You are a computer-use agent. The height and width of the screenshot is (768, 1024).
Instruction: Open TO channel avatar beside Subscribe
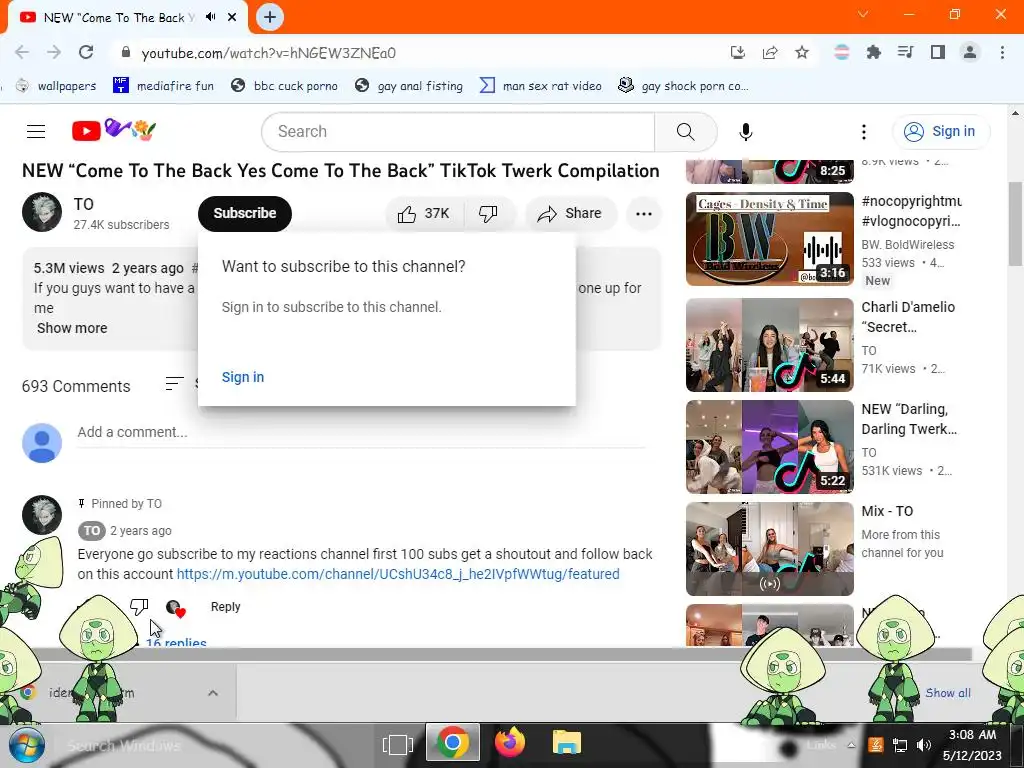(42, 212)
